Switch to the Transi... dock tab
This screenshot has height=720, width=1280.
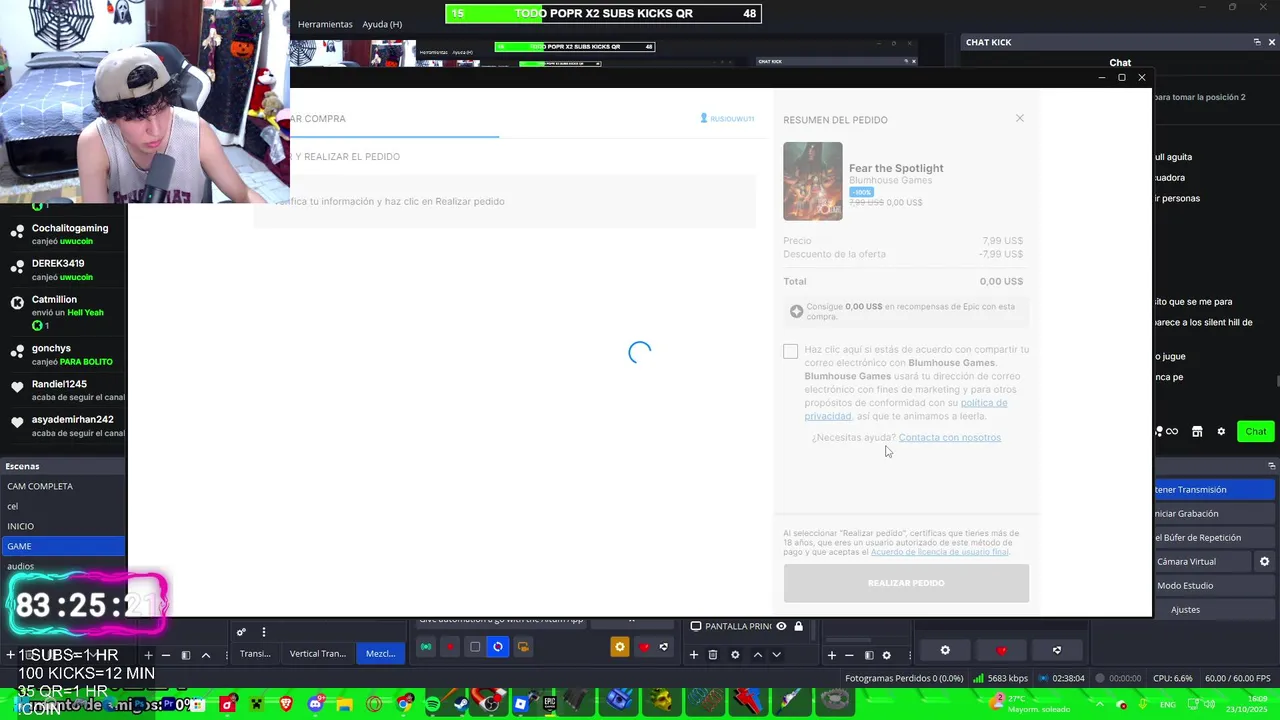coord(255,653)
